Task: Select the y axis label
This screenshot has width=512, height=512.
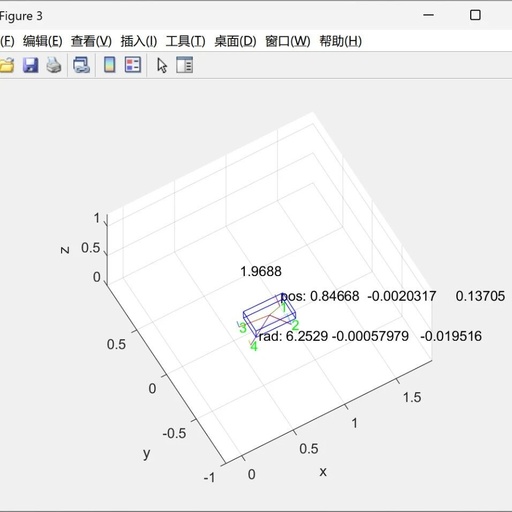Action: point(147,454)
